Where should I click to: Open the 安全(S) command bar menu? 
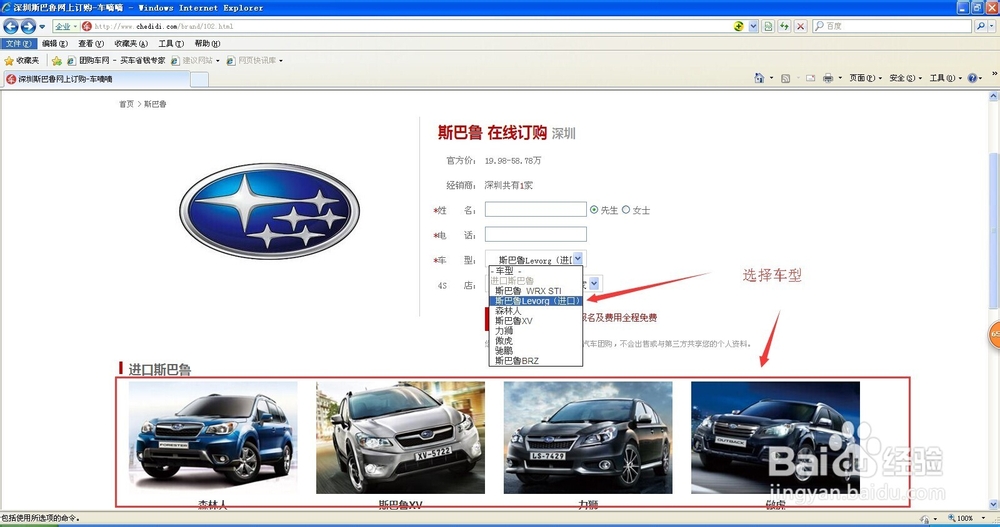905,78
